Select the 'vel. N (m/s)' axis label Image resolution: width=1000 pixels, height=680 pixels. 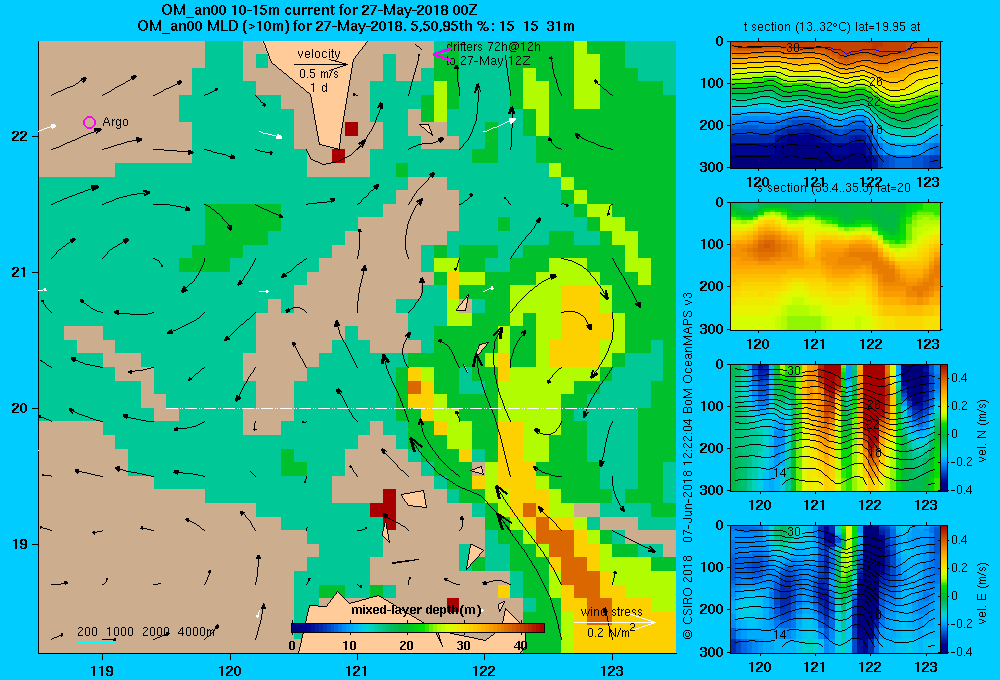[x=983, y=430]
